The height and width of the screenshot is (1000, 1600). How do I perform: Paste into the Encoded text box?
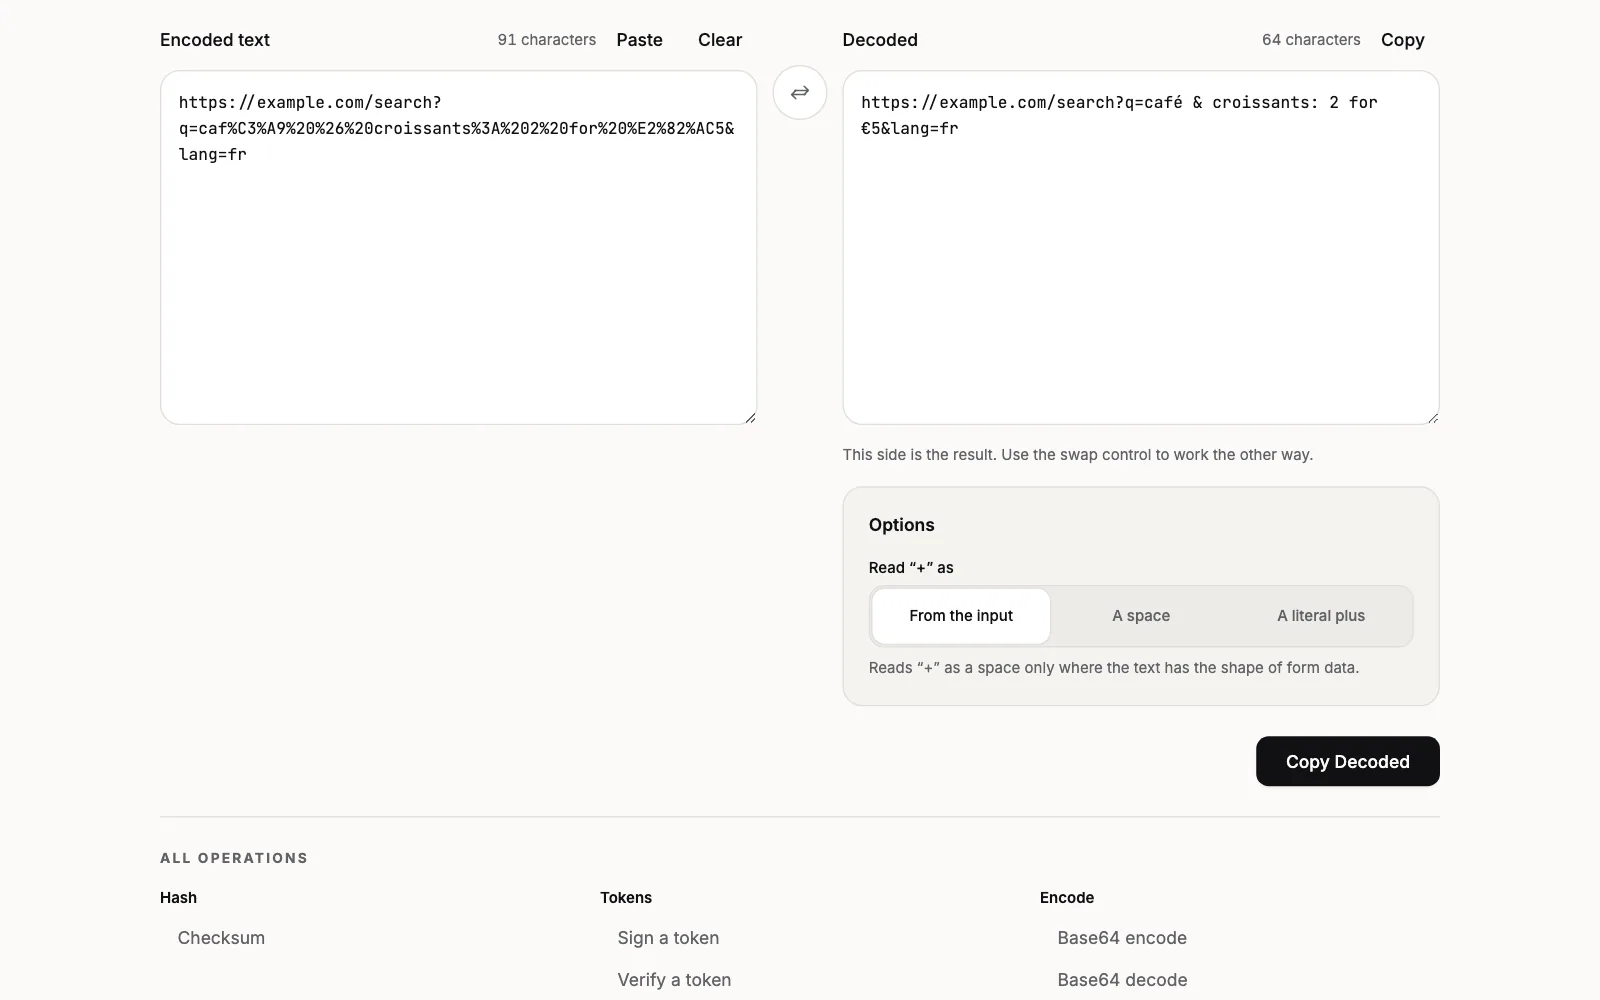pyautogui.click(x=640, y=40)
